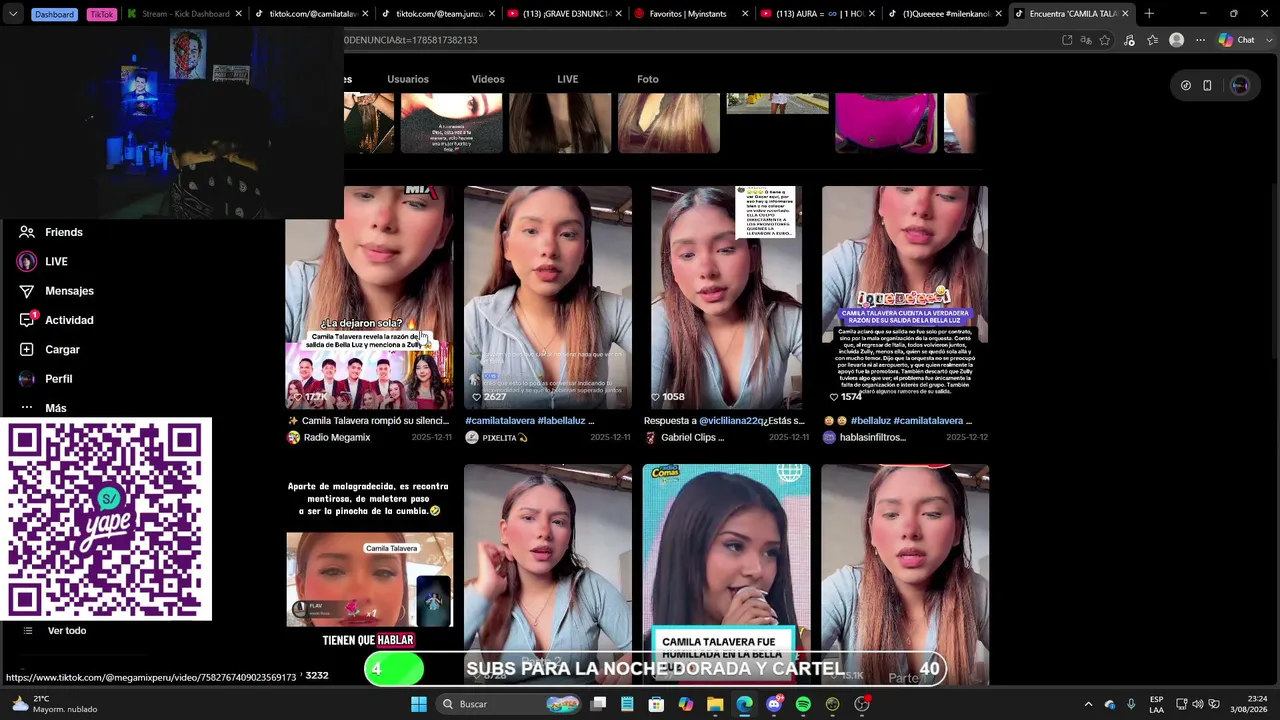This screenshot has height=720, width=1280.
Task: Open the Dashboard browser tab
Action: (54, 14)
